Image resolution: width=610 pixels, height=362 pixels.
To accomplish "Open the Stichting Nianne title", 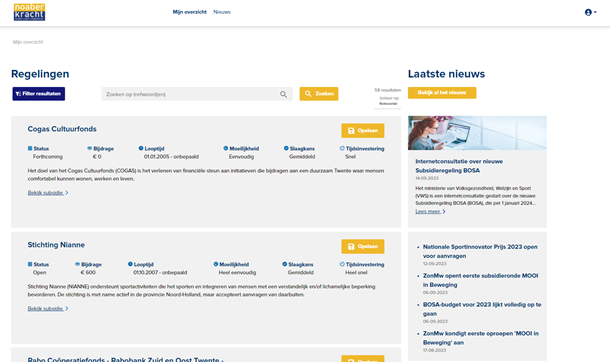I will [x=56, y=245].
